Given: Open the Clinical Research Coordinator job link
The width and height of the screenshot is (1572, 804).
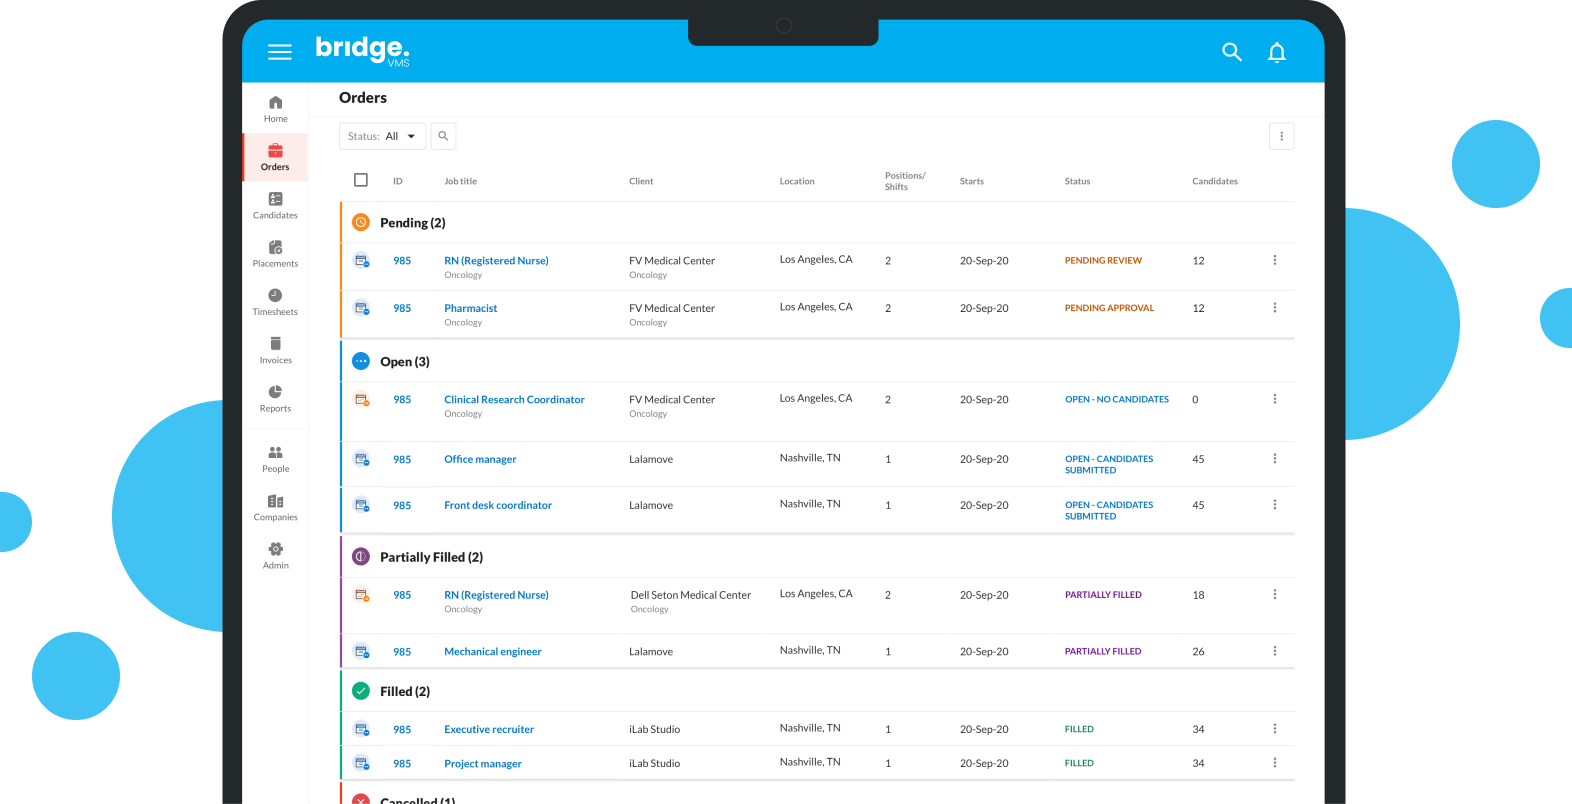Looking at the screenshot, I should click(x=514, y=399).
